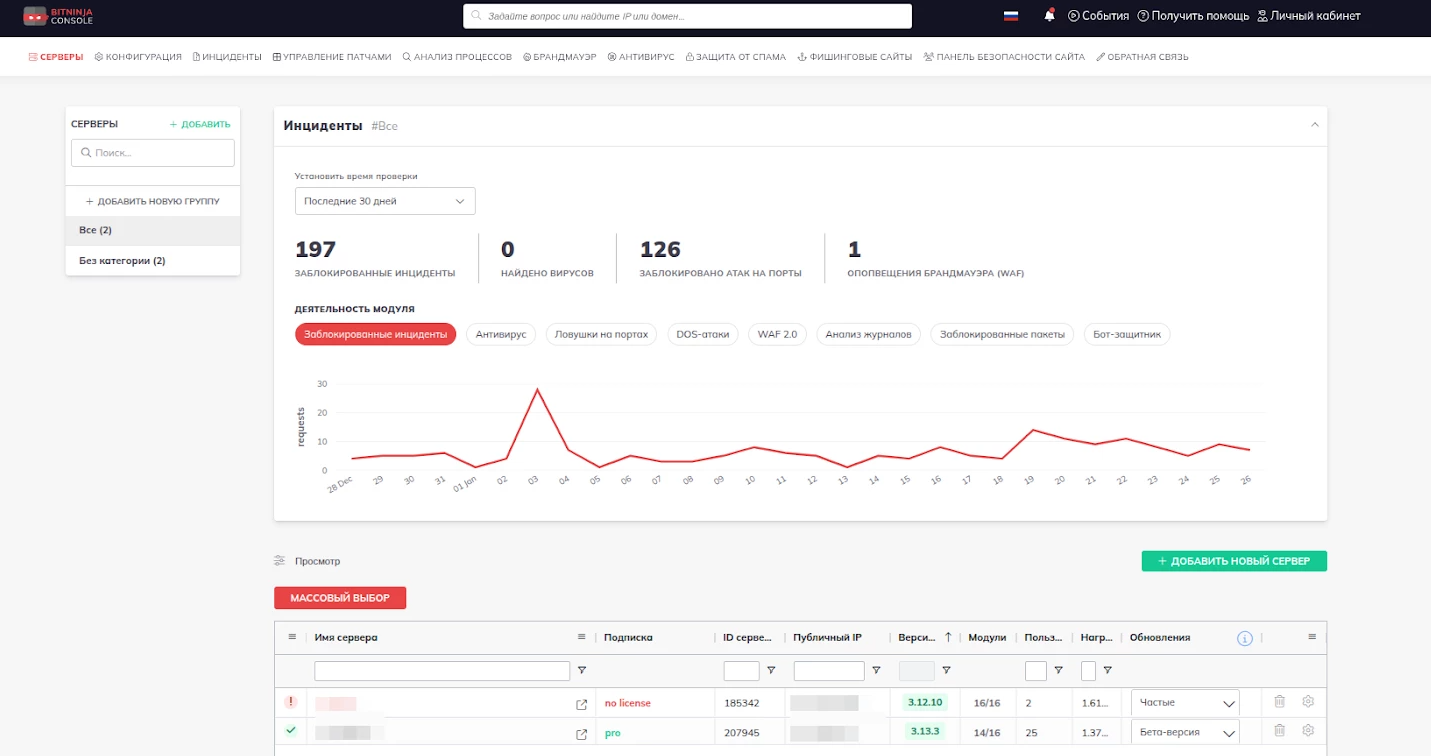Click the filter icon for server name

(582, 671)
